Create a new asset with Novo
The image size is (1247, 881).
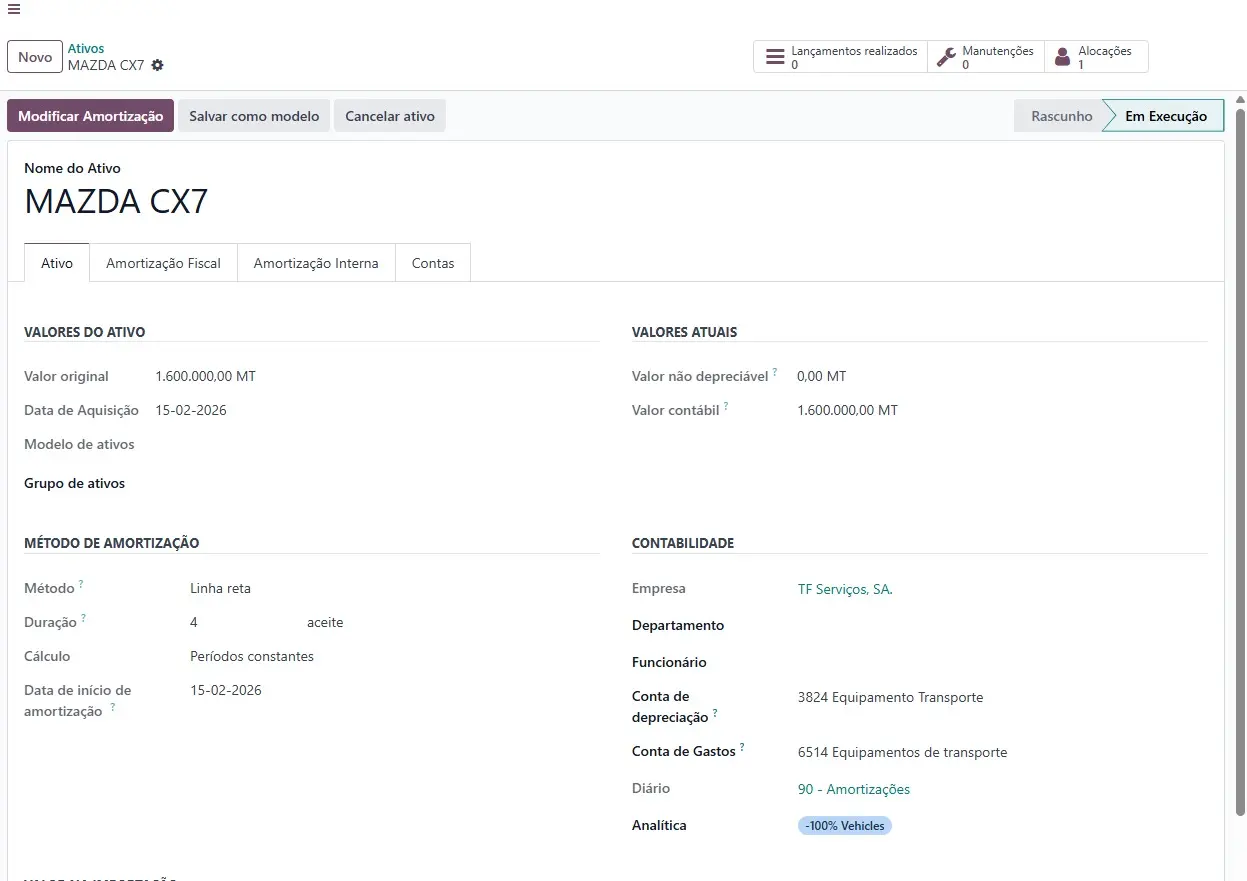click(x=35, y=57)
